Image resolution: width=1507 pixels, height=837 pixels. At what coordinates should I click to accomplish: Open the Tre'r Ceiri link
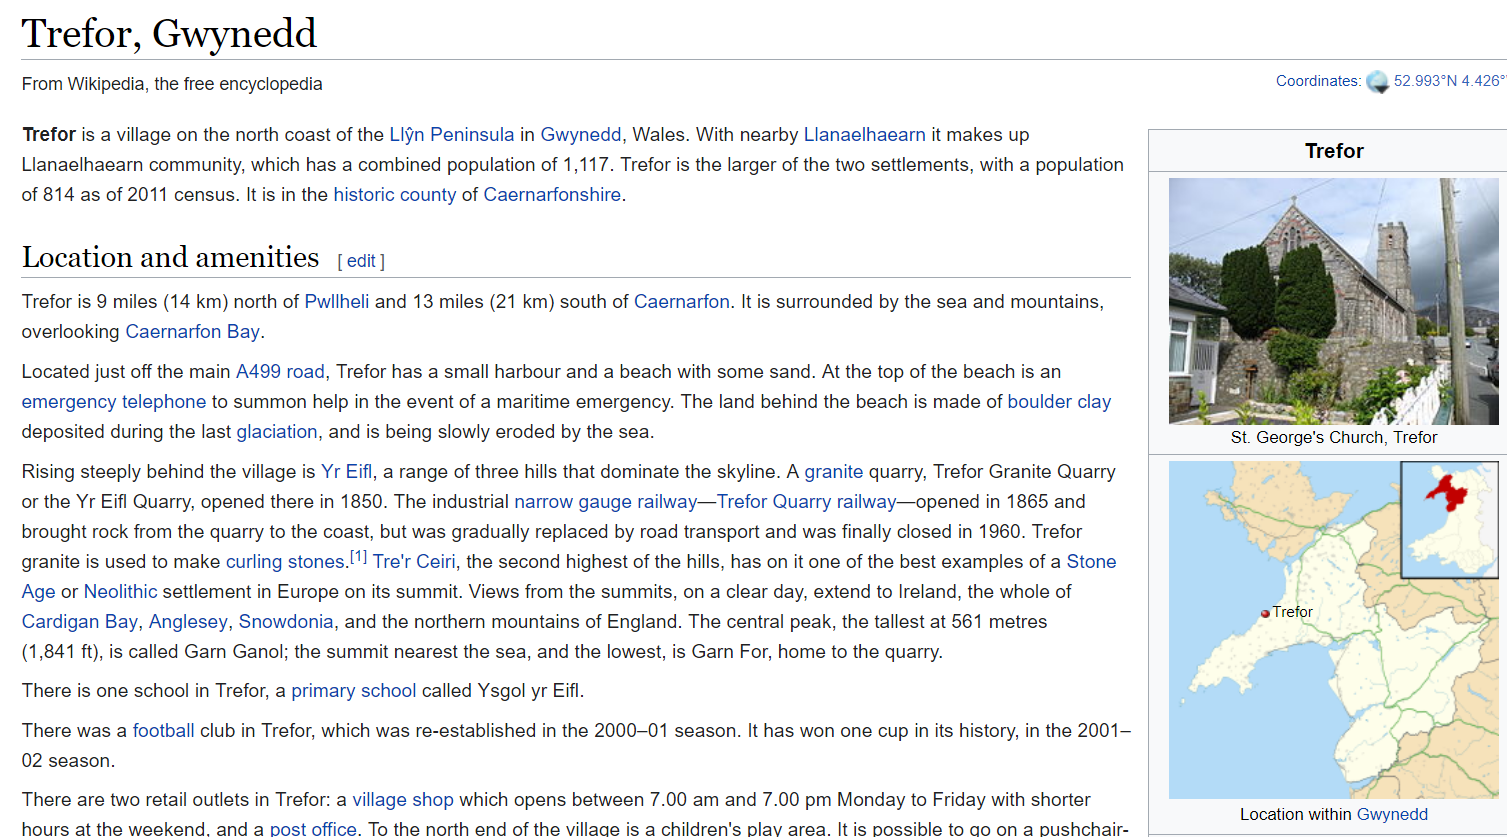pyautogui.click(x=414, y=562)
